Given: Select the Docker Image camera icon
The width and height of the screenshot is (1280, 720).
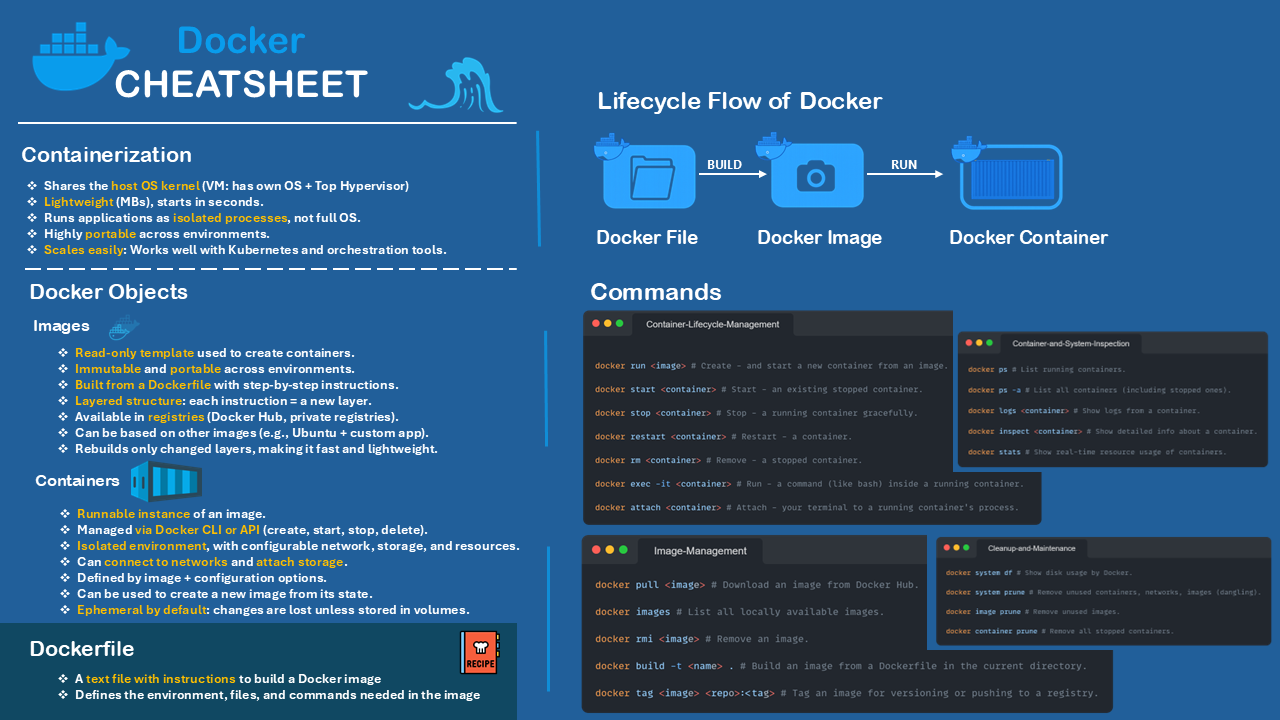Looking at the screenshot, I should [x=815, y=176].
